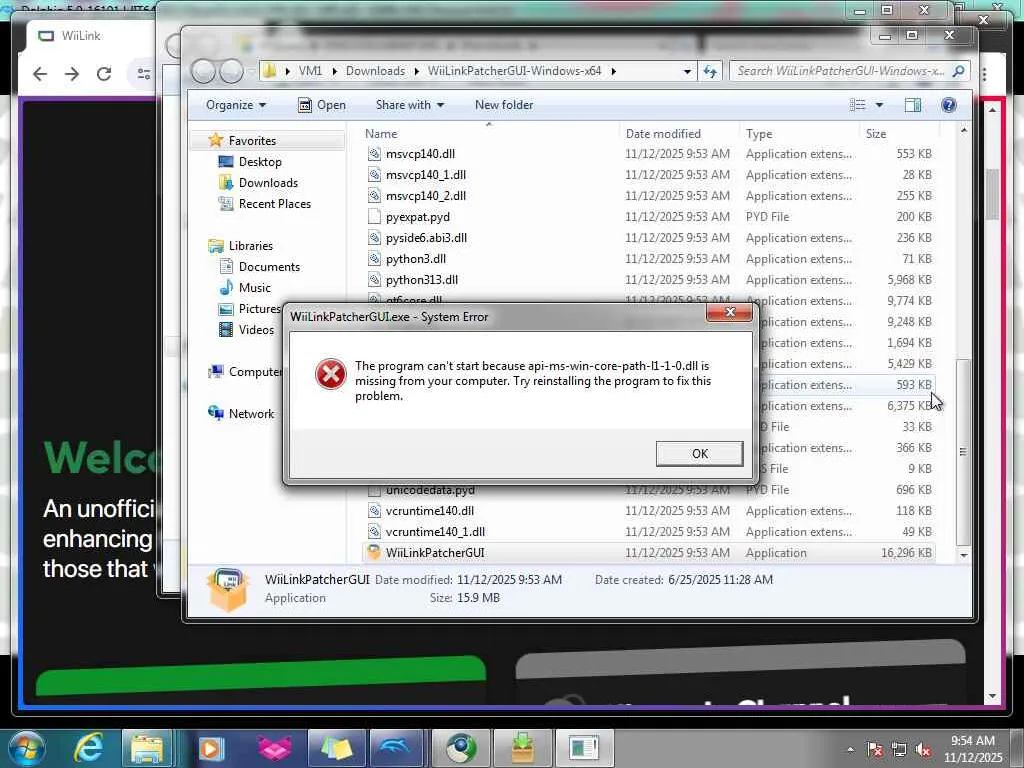This screenshot has height=768, width=1024.
Task: Open the Dolphin emulator taskbar button
Action: pos(398,748)
